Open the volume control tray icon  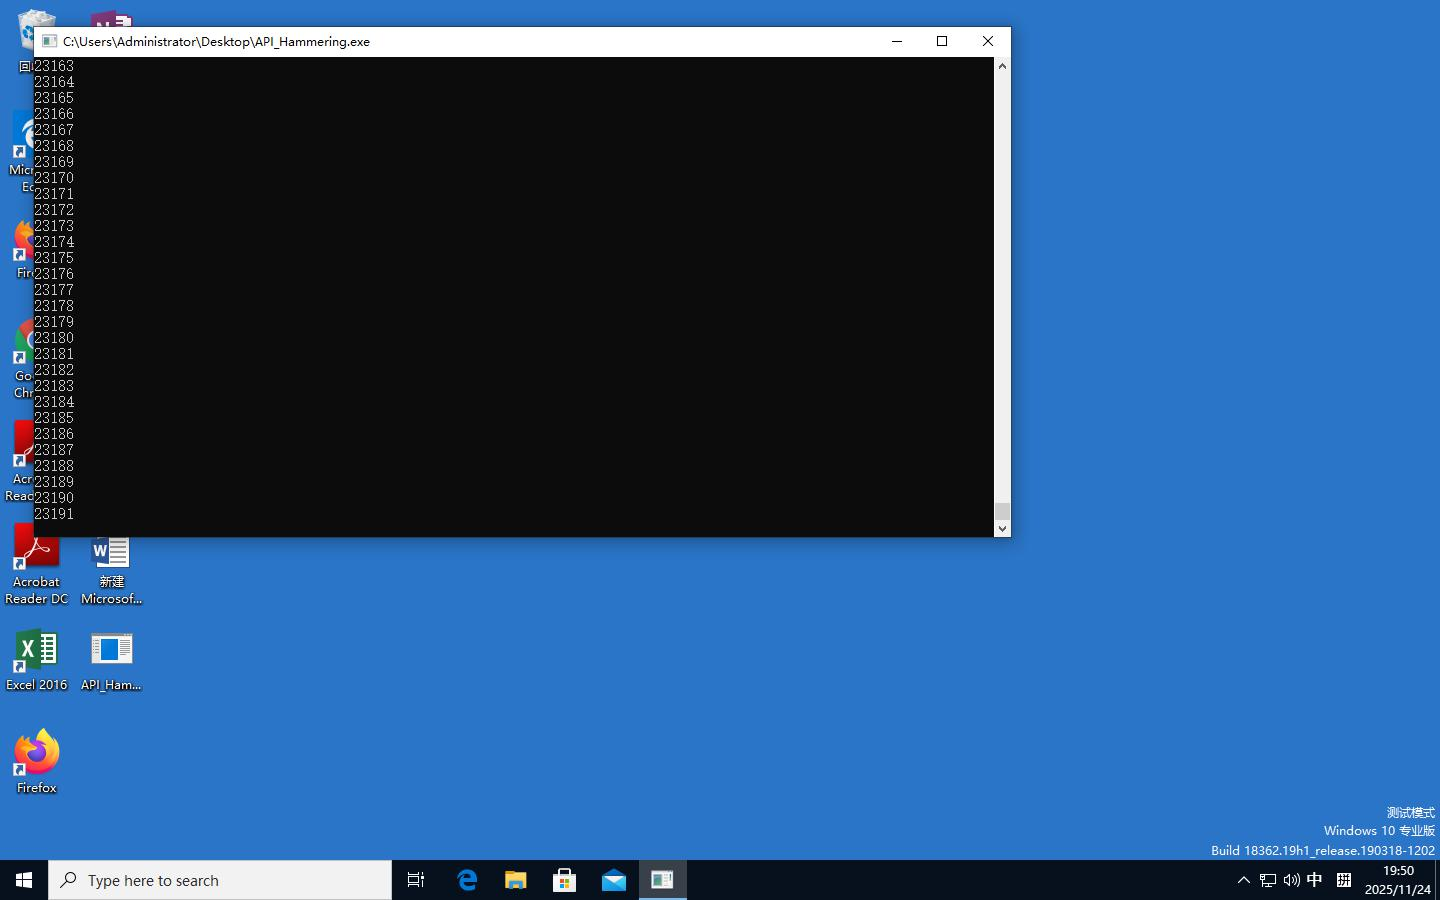click(1291, 880)
